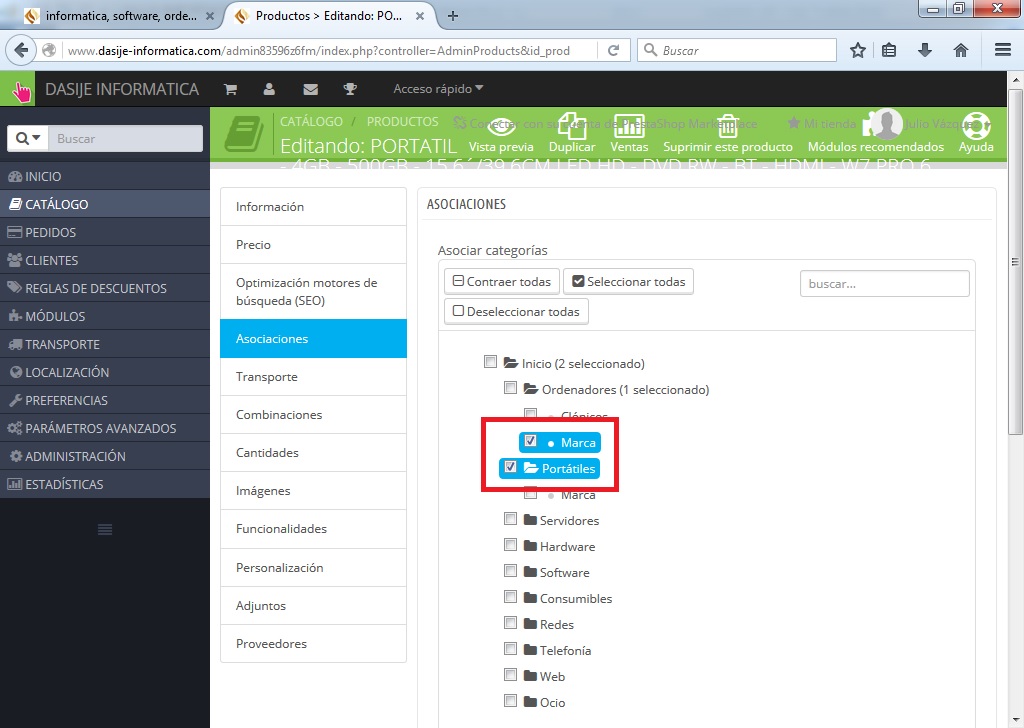Screen dimensions: 1024x728
Task: Click Suprimir este producto trash icon
Action: pyautogui.click(x=728, y=126)
